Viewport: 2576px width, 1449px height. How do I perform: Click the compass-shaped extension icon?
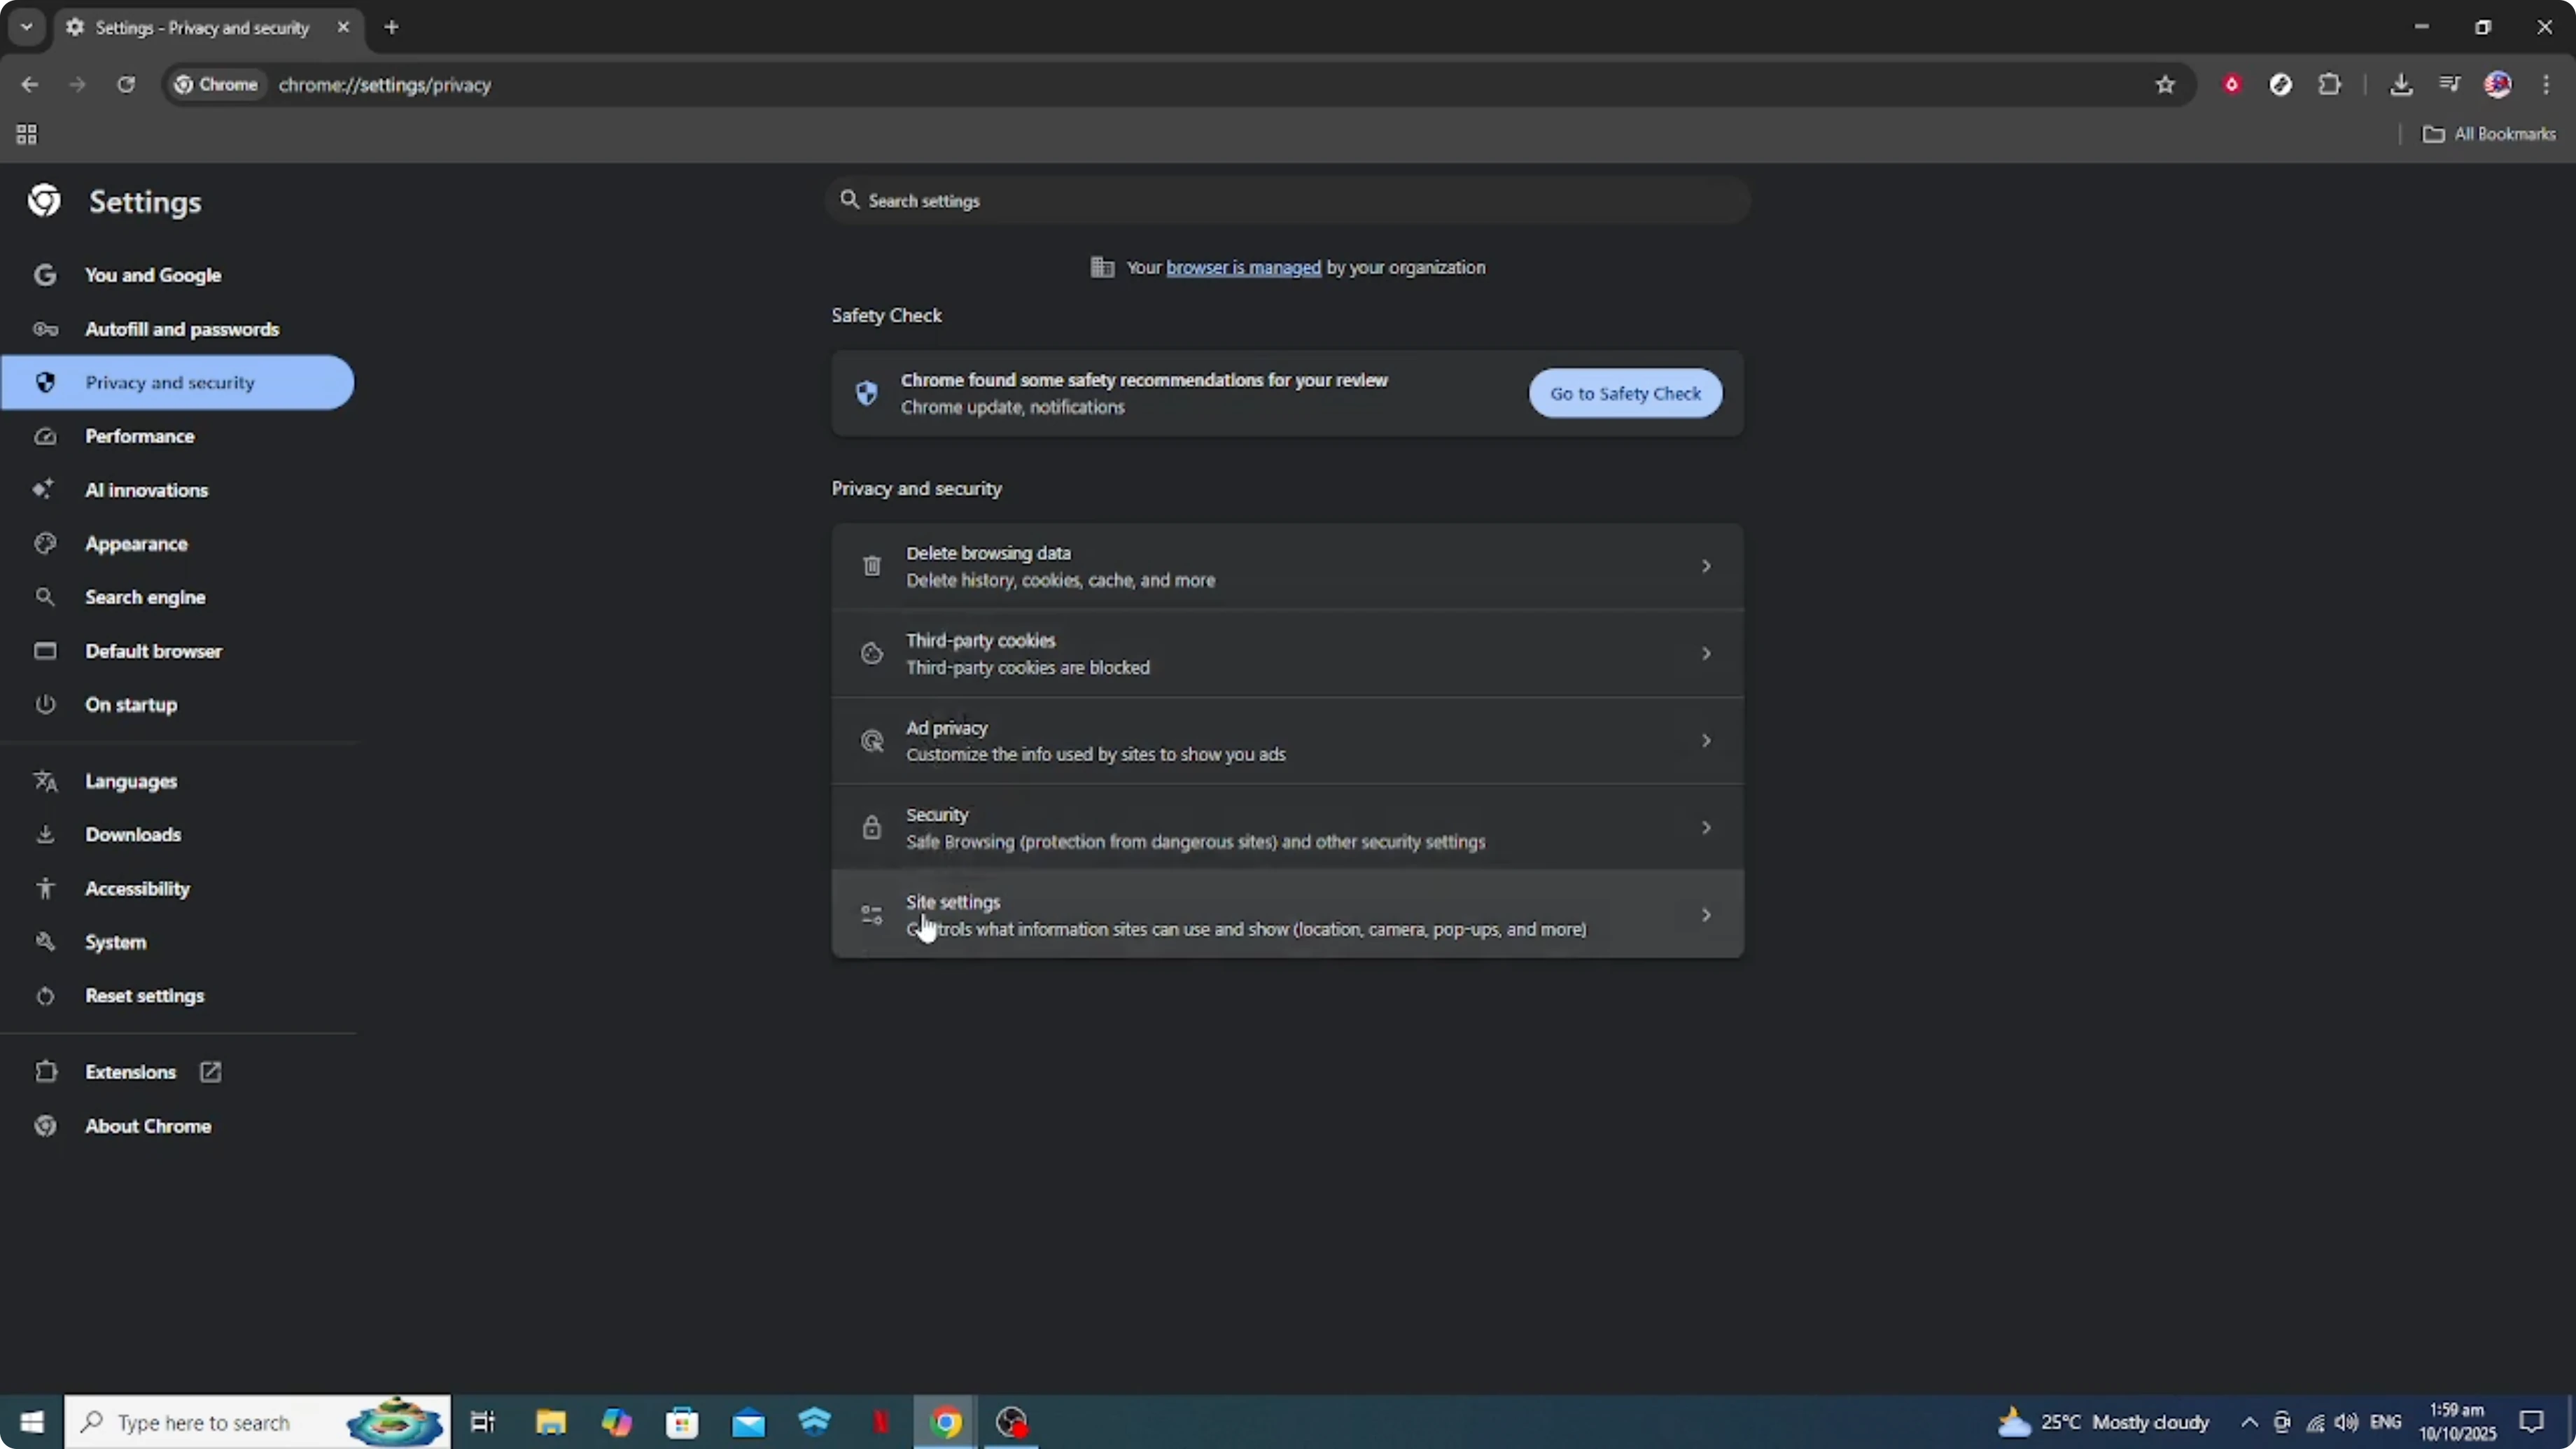pos(2281,85)
